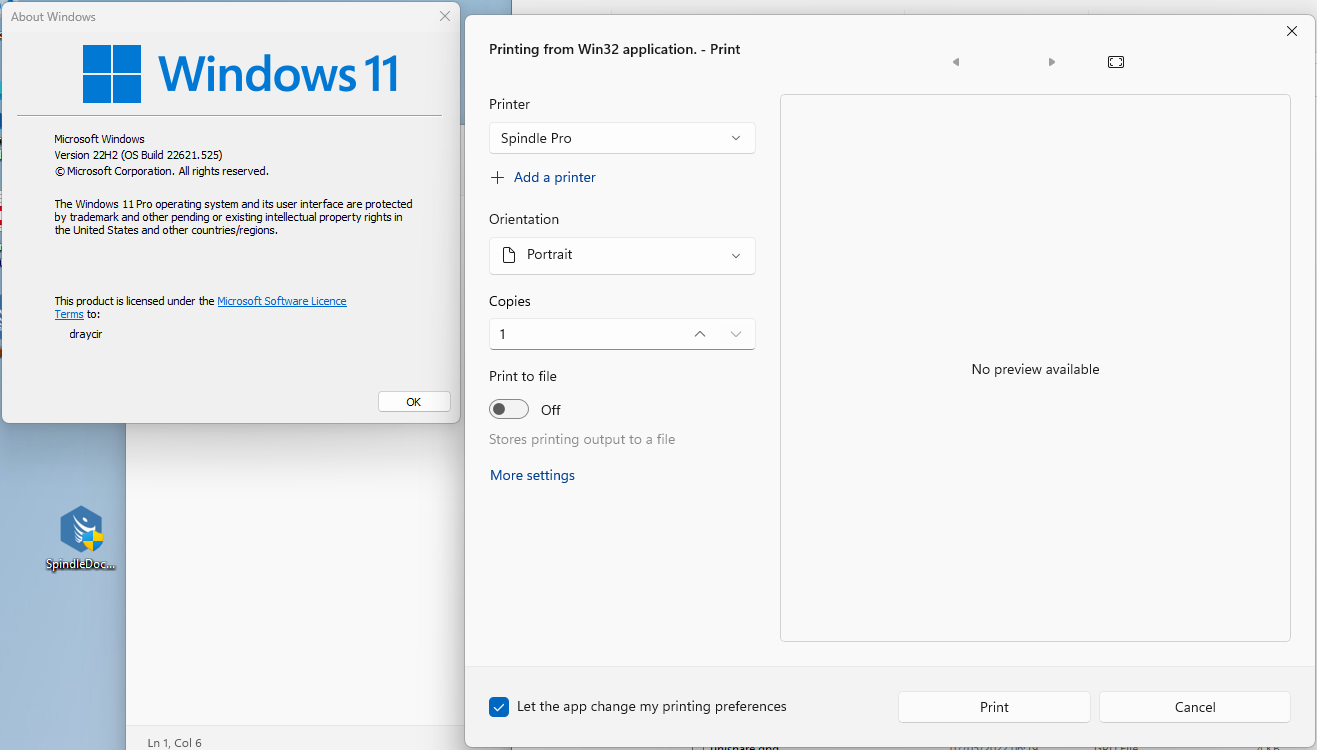Click the 'Printing from Win32 application. - Print' title
The width and height of the screenshot is (1317, 750).
[x=614, y=49]
